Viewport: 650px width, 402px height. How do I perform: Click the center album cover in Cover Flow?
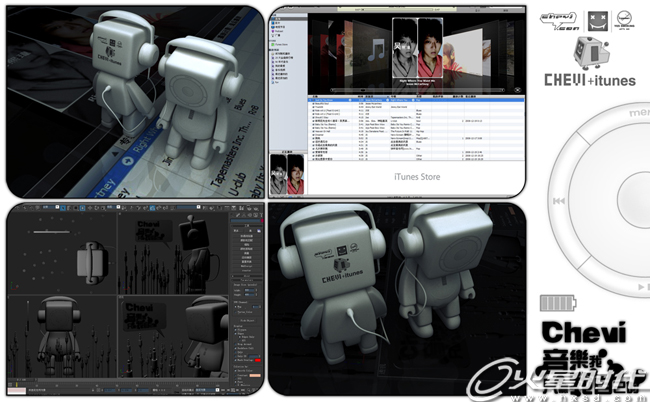click(x=417, y=47)
